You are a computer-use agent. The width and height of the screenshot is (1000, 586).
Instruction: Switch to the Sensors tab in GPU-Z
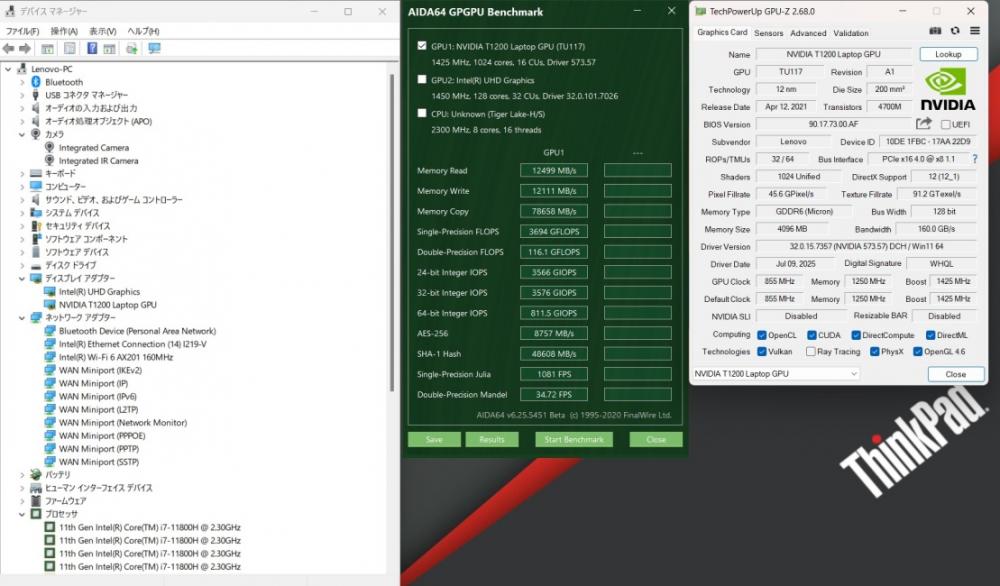coord(768,33)
